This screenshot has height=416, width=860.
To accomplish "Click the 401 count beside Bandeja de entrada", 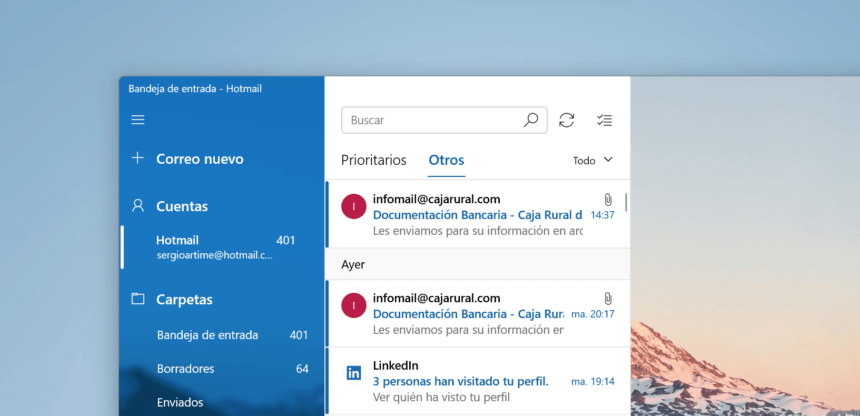I will (x=298, y=335).
